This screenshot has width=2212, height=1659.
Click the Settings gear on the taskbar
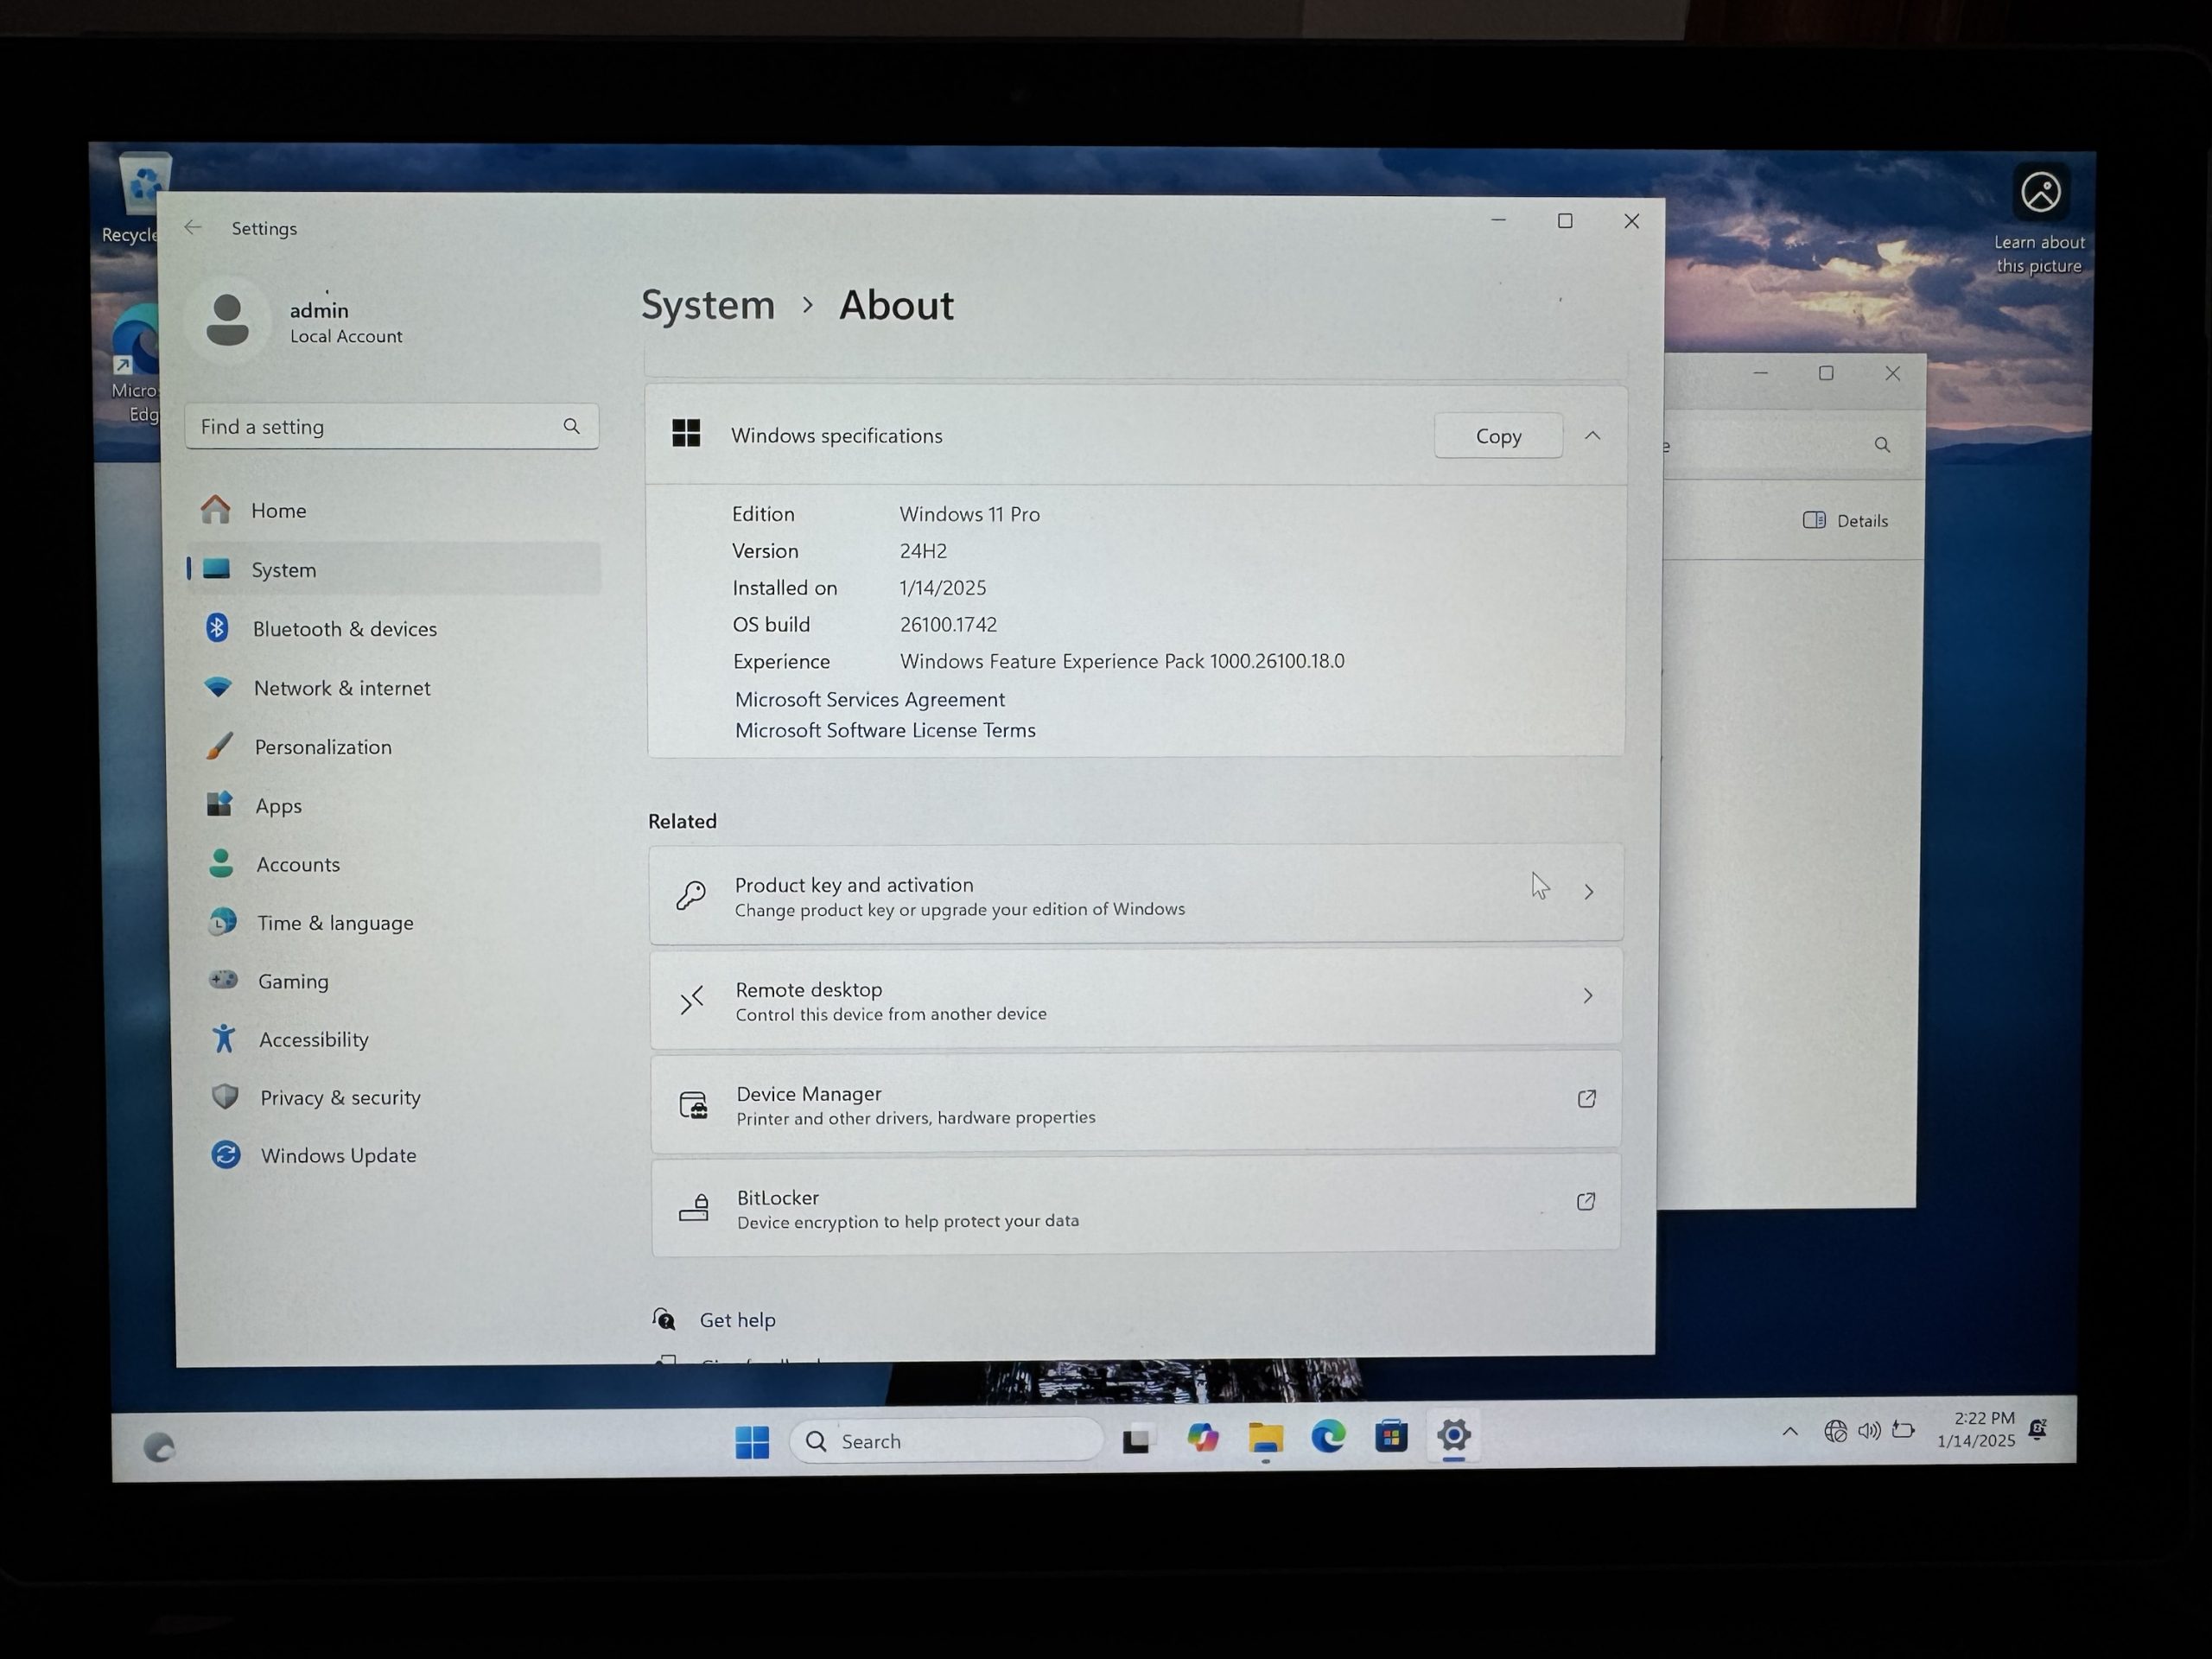click(x=1453, y=1436)
